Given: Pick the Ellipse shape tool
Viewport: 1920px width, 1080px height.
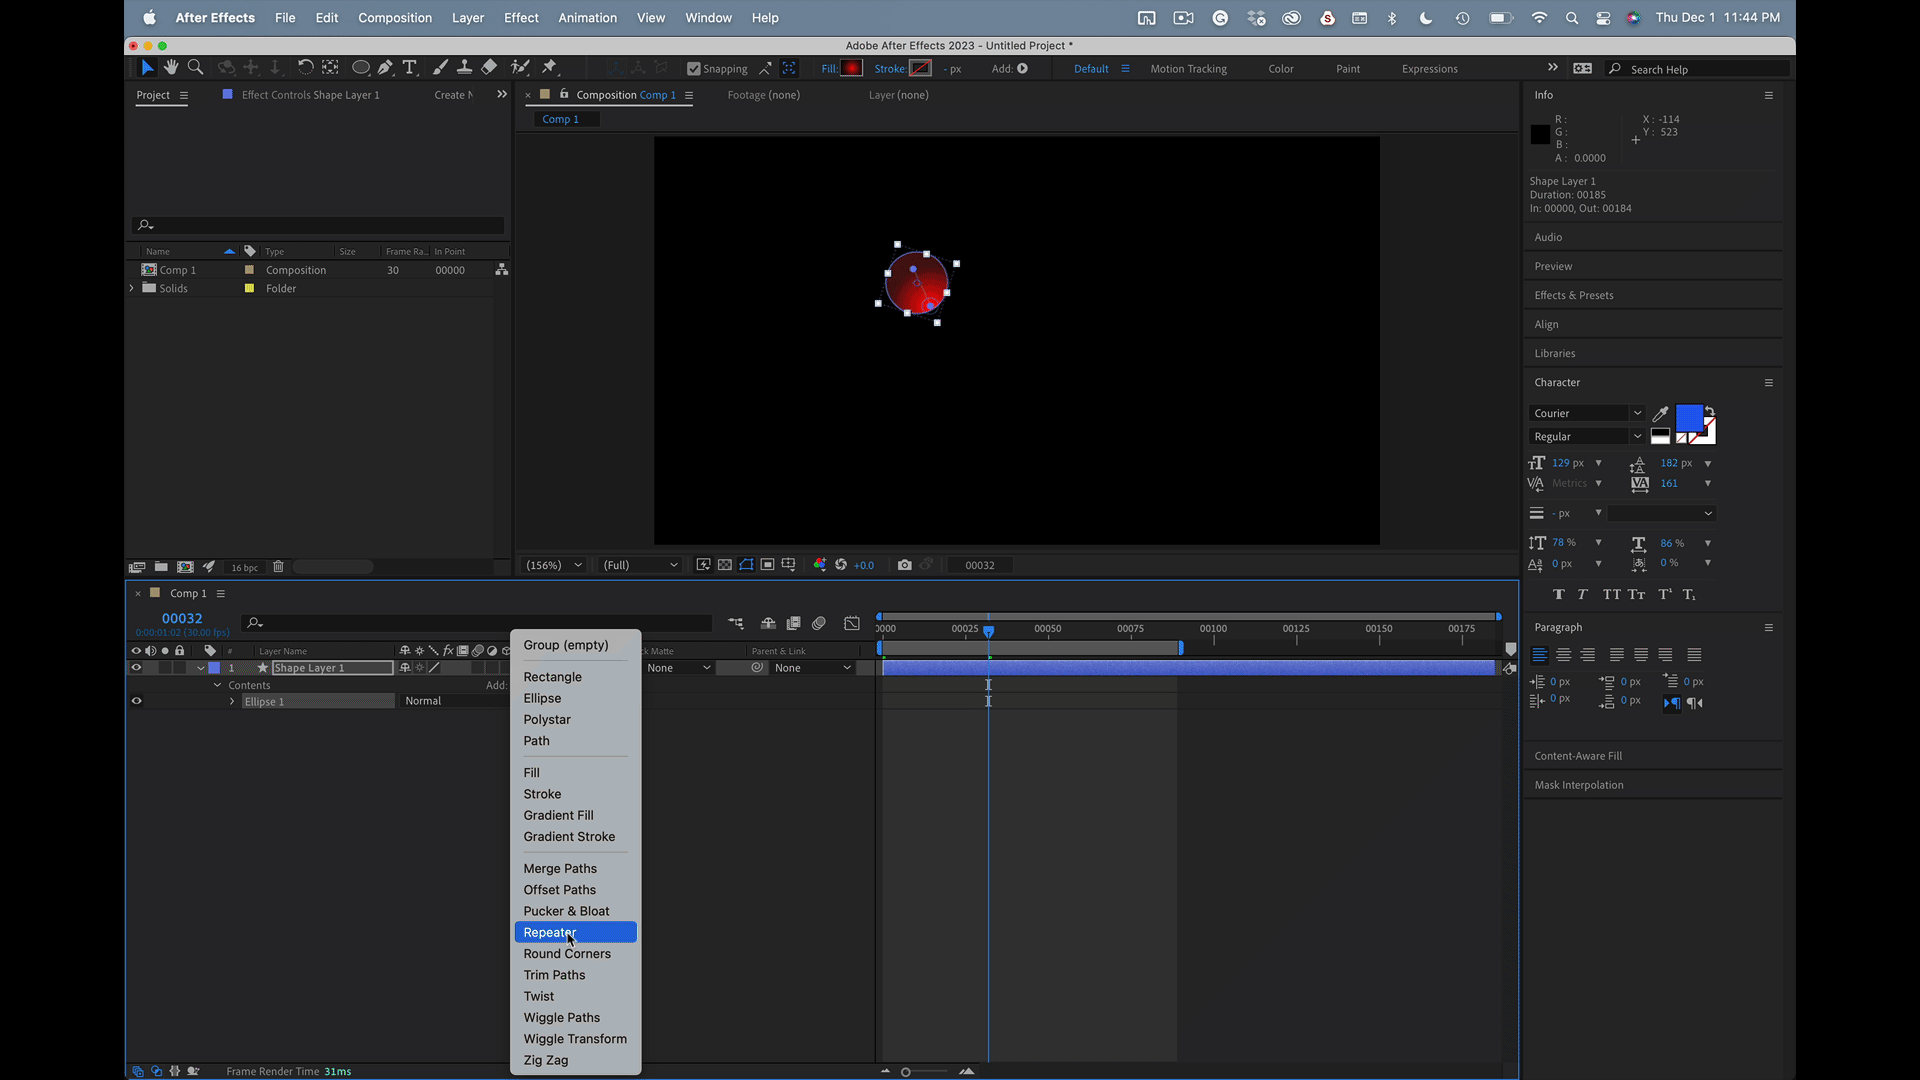Looking at the screenshot, I should coord(360,67).
